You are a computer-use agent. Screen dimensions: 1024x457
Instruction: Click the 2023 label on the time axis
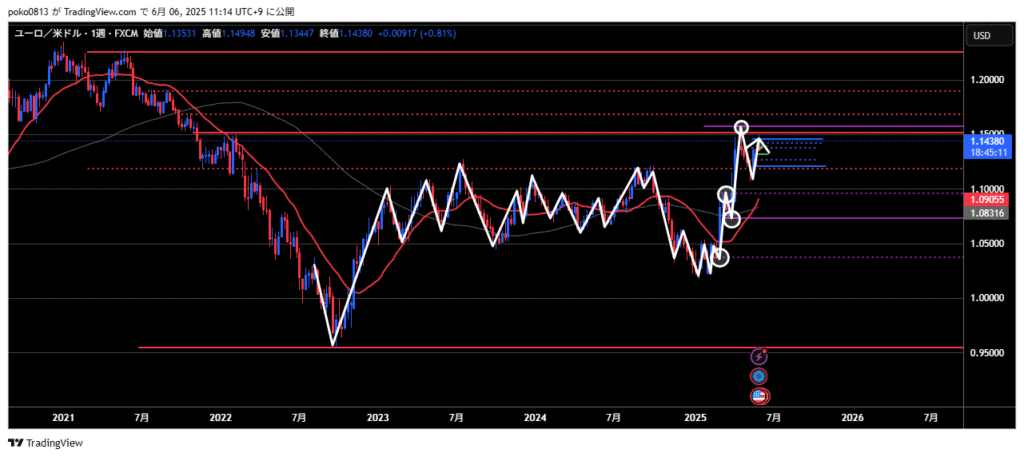(x=378, y=415)
